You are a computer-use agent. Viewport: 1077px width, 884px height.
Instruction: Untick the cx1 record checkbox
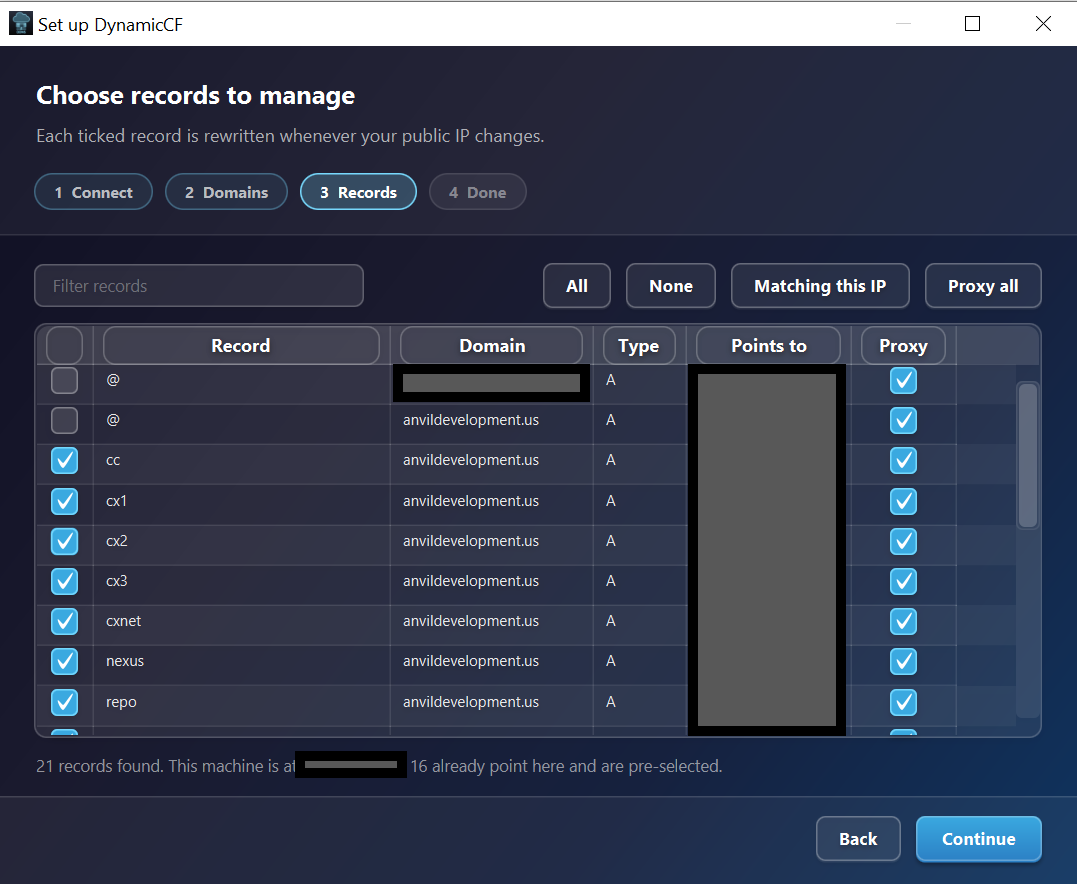coord(65,501)
